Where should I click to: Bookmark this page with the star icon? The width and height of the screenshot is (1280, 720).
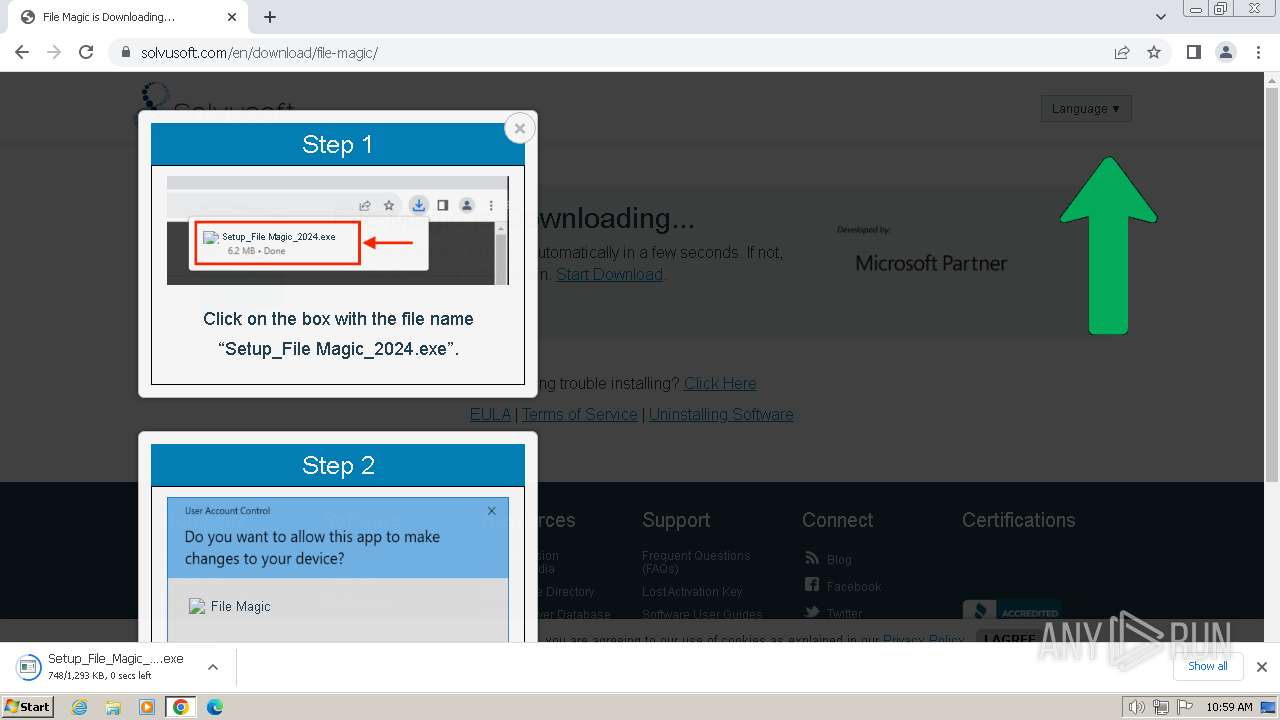1154,52
